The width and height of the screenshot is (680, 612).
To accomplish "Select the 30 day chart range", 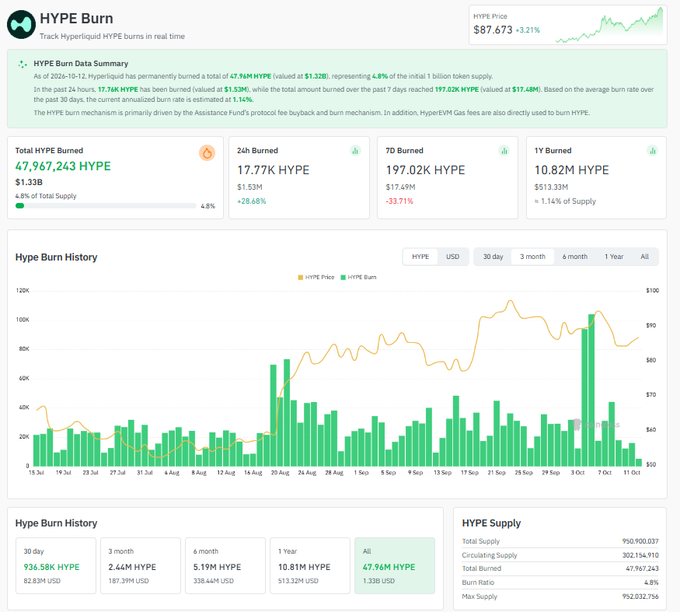I will pyautogui.click(x=493, y=257).
